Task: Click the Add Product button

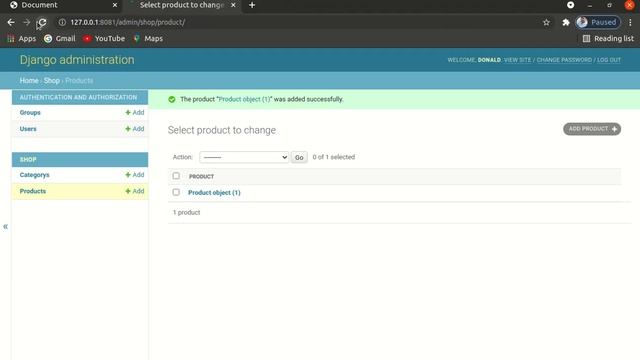Action: pos(592,129)
